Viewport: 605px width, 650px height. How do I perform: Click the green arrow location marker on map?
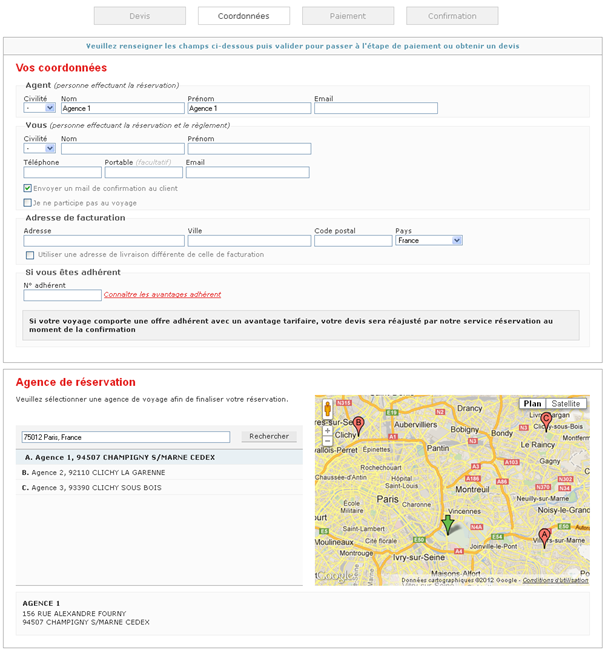447,524
